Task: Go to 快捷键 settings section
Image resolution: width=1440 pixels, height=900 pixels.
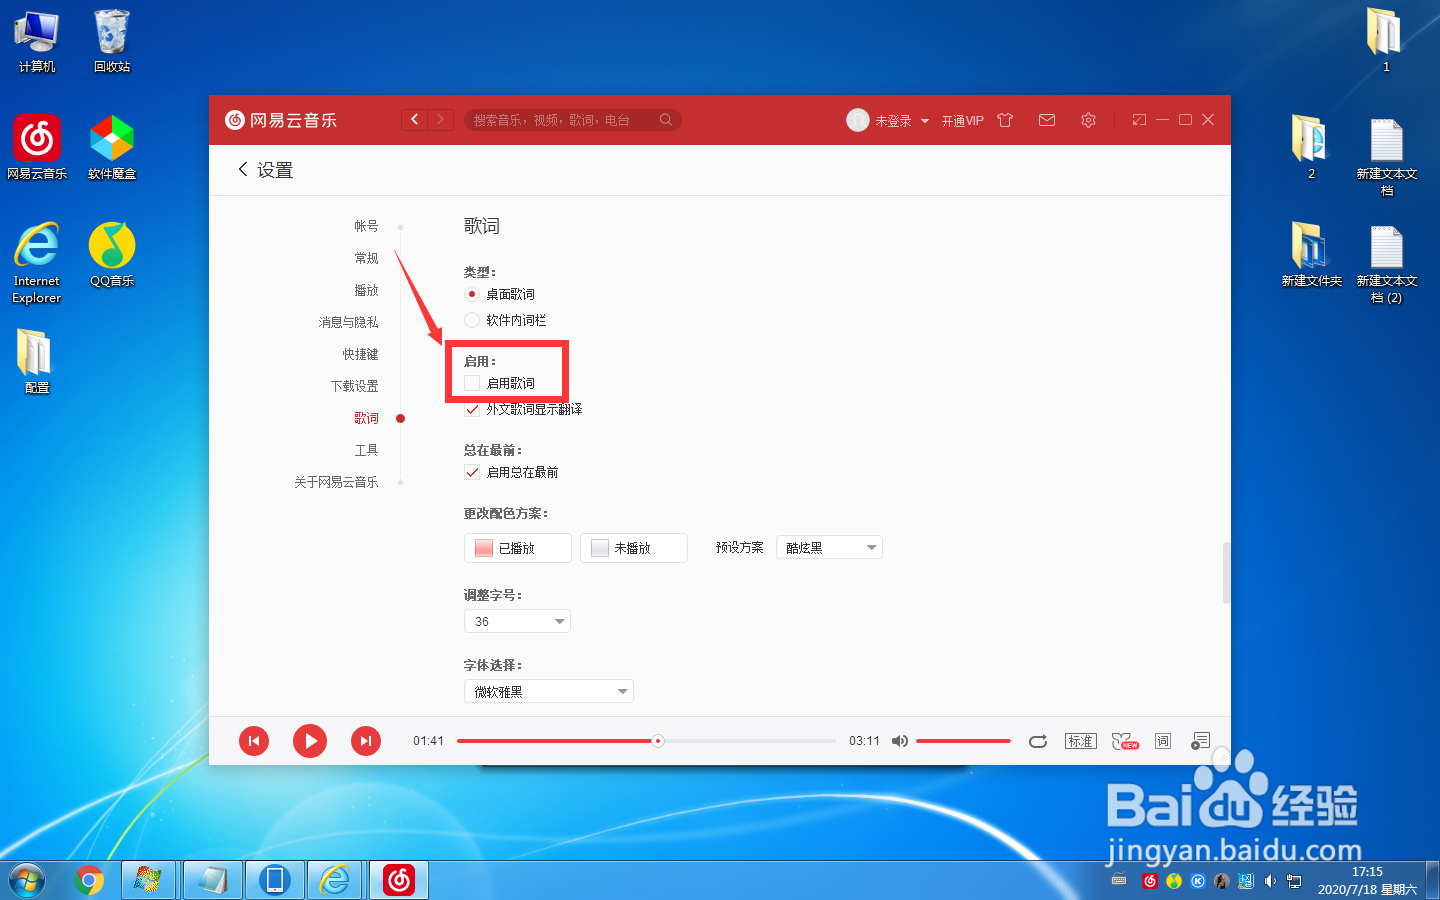Action: tap(360, 354)
